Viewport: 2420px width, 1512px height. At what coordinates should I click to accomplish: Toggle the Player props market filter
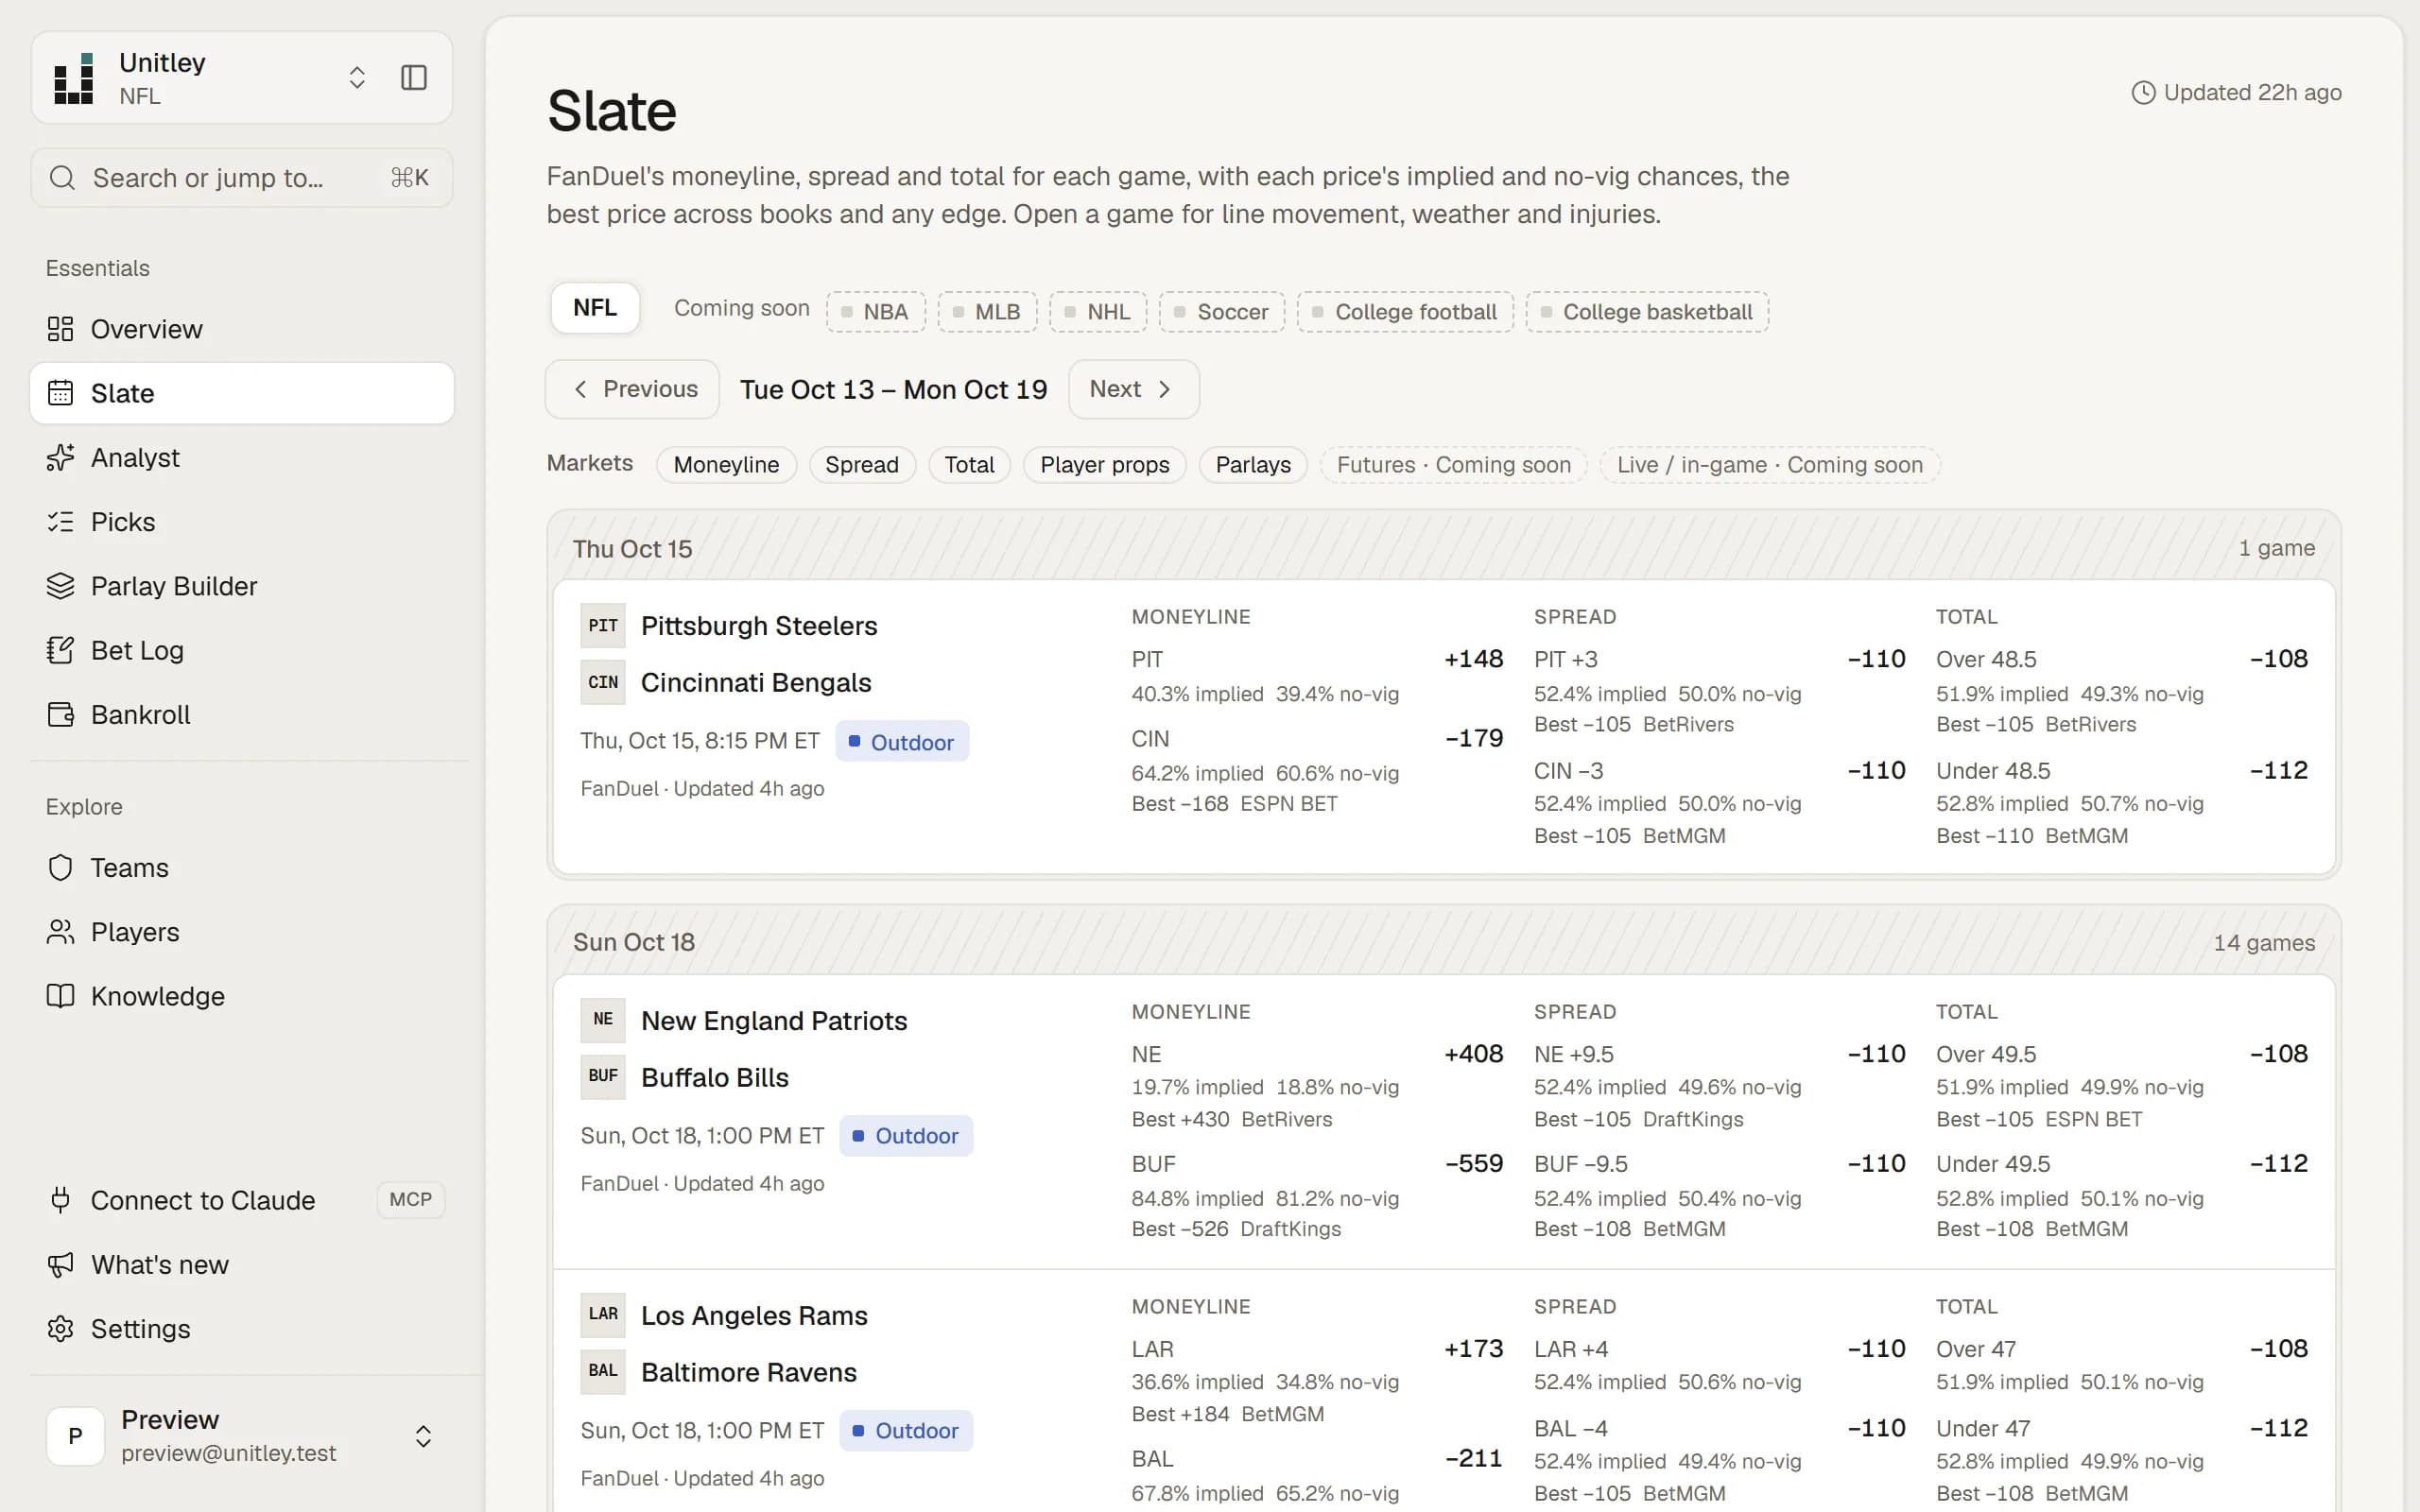(x=1104, y=465)
